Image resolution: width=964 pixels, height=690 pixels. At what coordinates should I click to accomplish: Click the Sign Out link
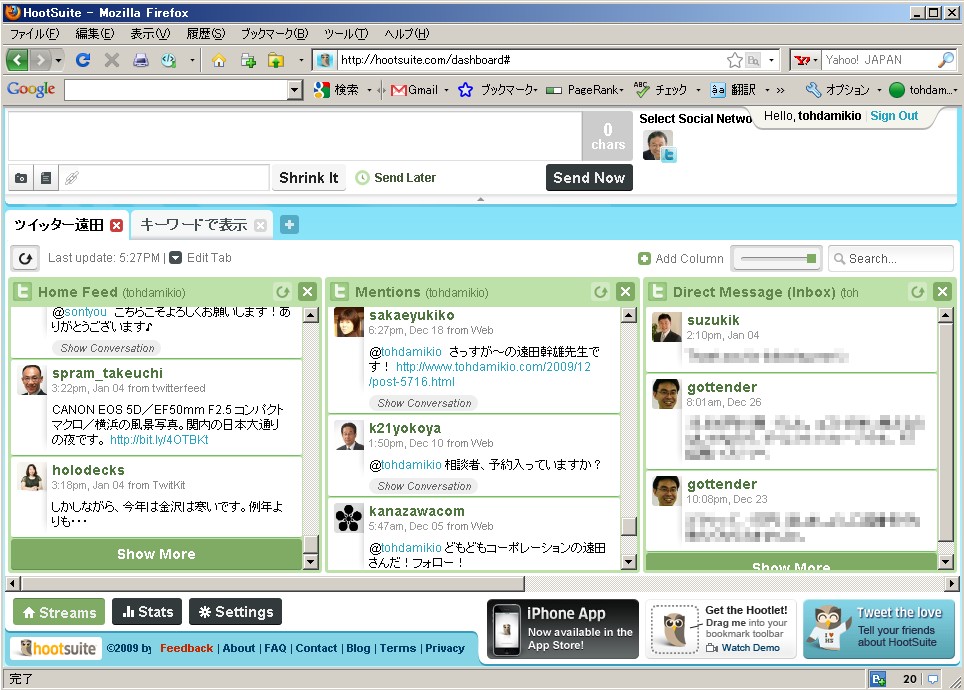point(894,116)
